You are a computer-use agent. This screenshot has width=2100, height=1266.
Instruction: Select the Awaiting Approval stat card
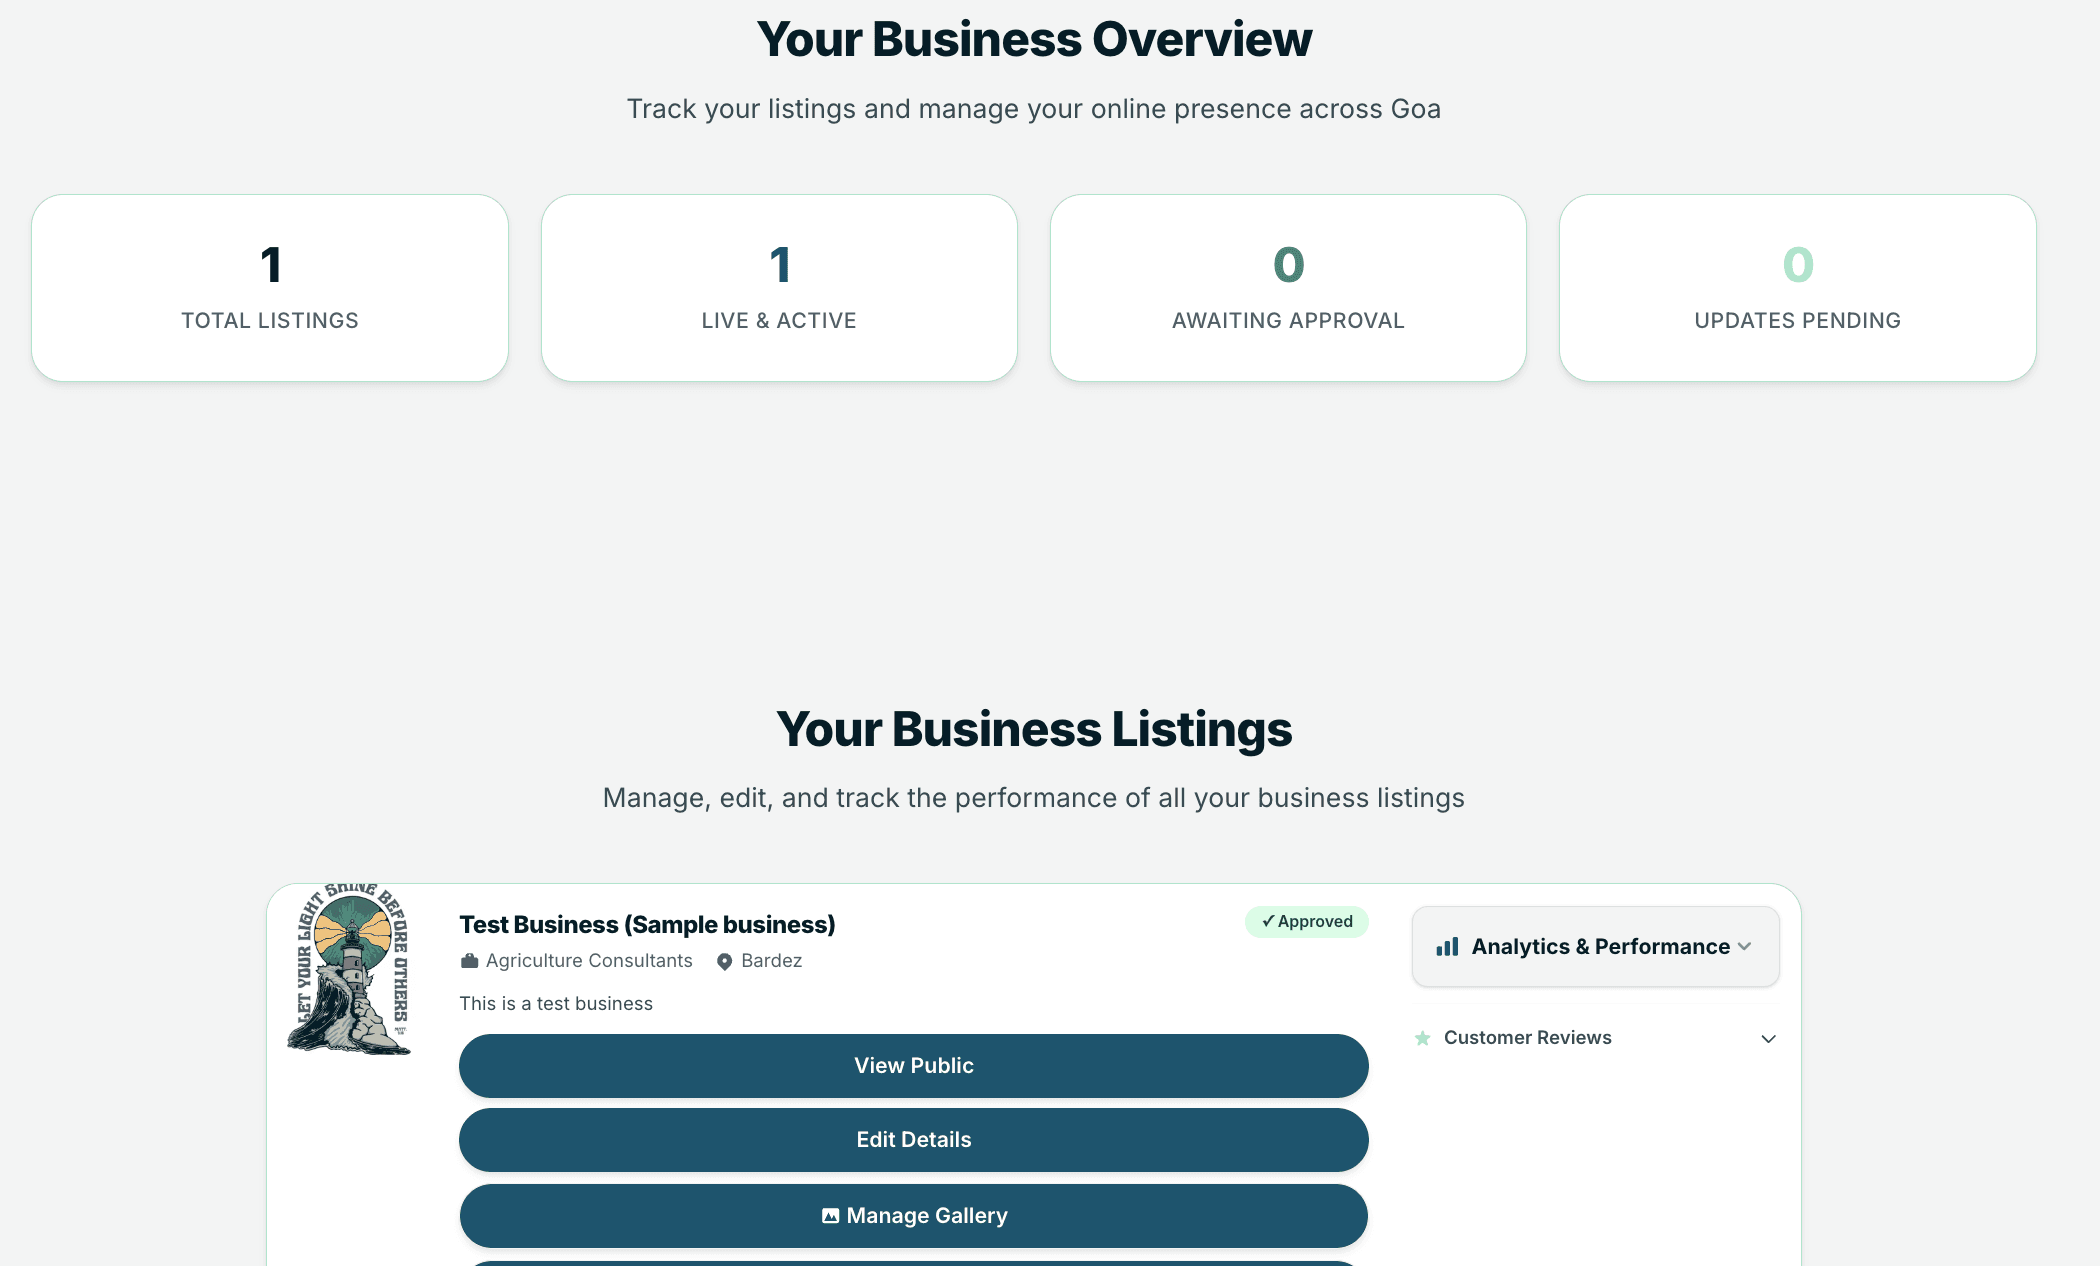[x=1288, y=288]
